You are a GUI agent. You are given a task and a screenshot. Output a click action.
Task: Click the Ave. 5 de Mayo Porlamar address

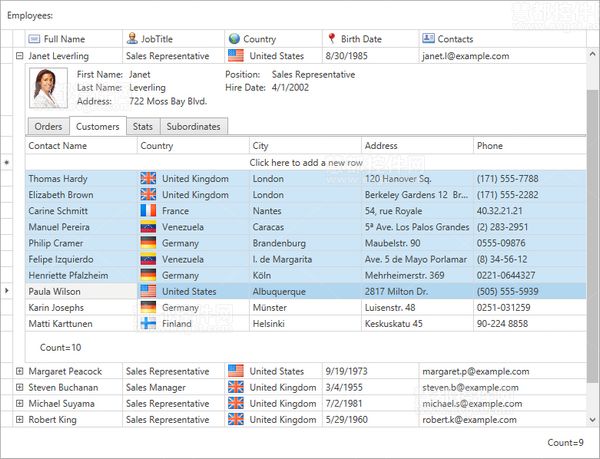click(x=417, y=259)
